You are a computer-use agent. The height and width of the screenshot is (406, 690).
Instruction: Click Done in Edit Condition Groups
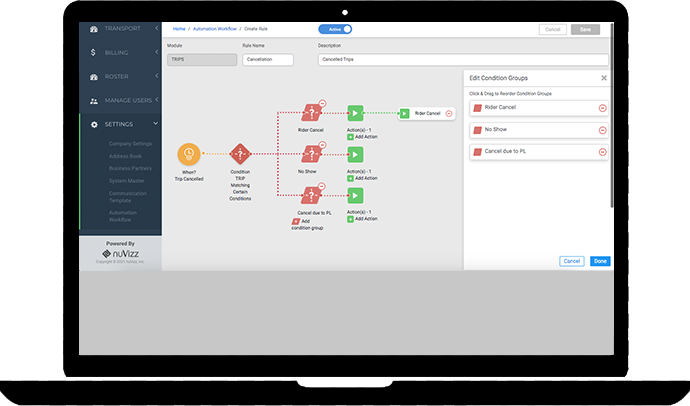600,261
